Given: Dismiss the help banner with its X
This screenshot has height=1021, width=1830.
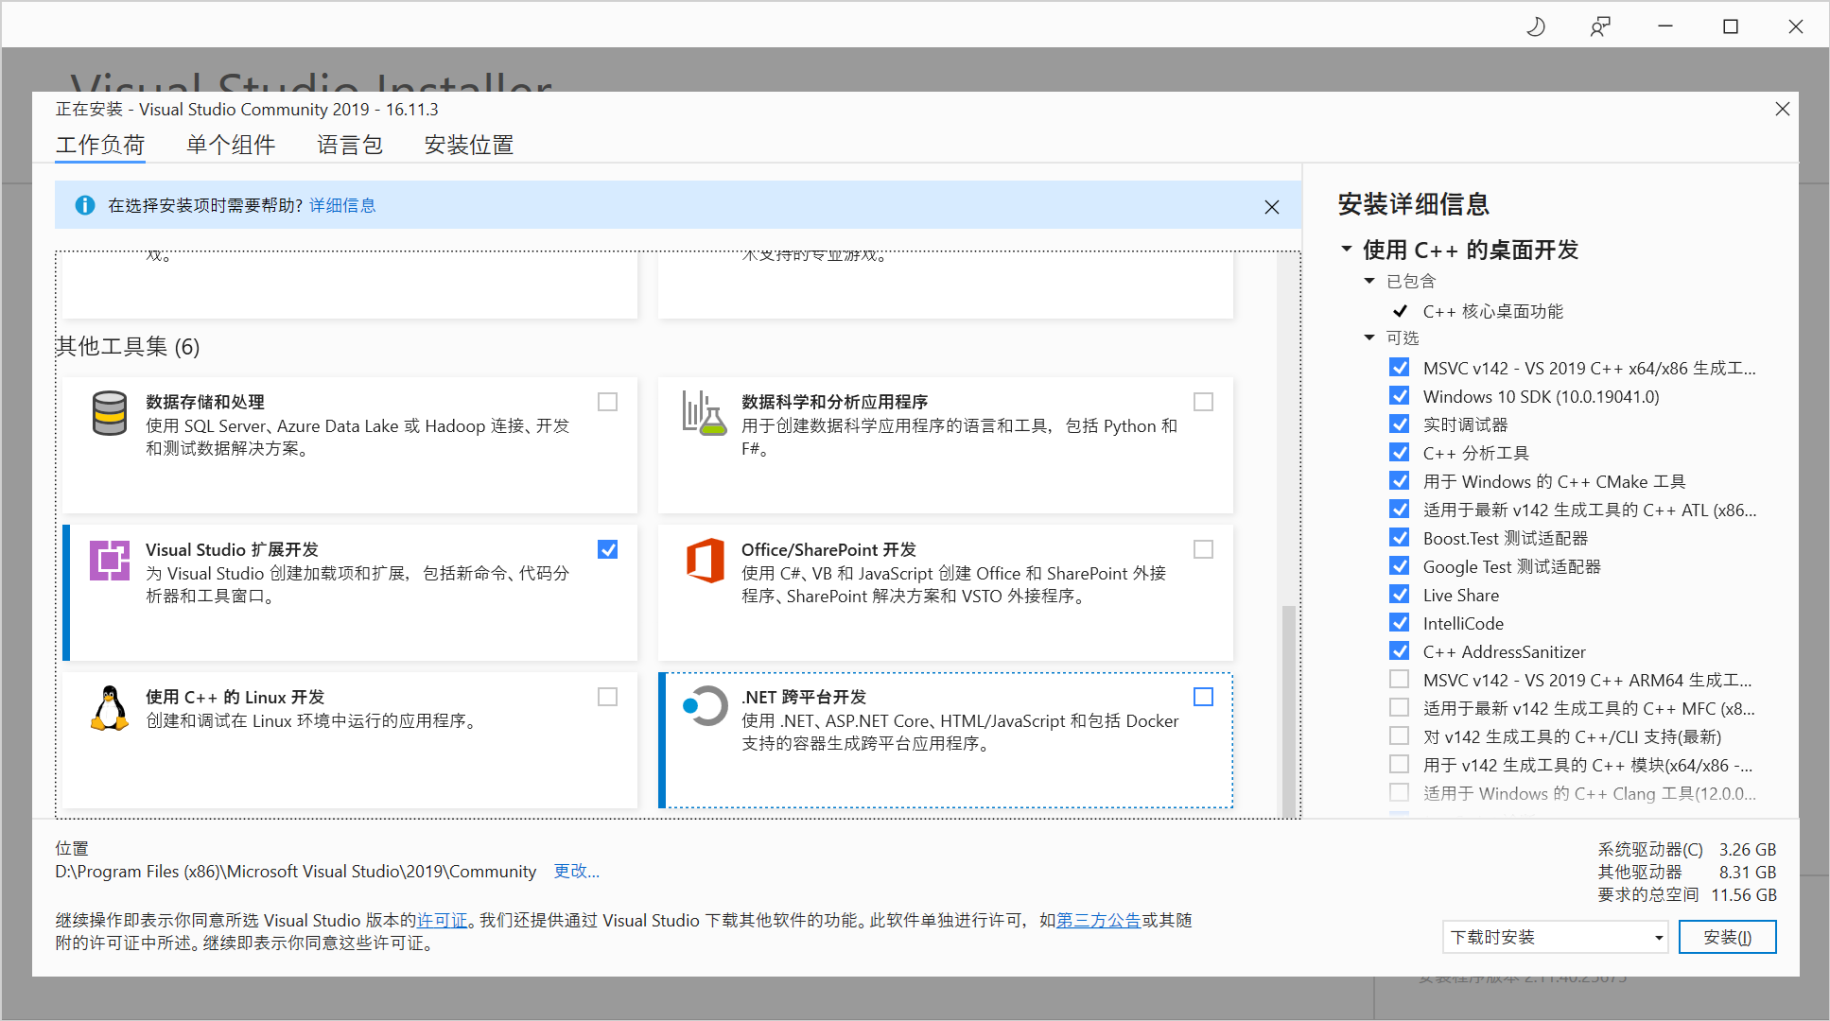Looking at the screenshot, I should 1271,207.
